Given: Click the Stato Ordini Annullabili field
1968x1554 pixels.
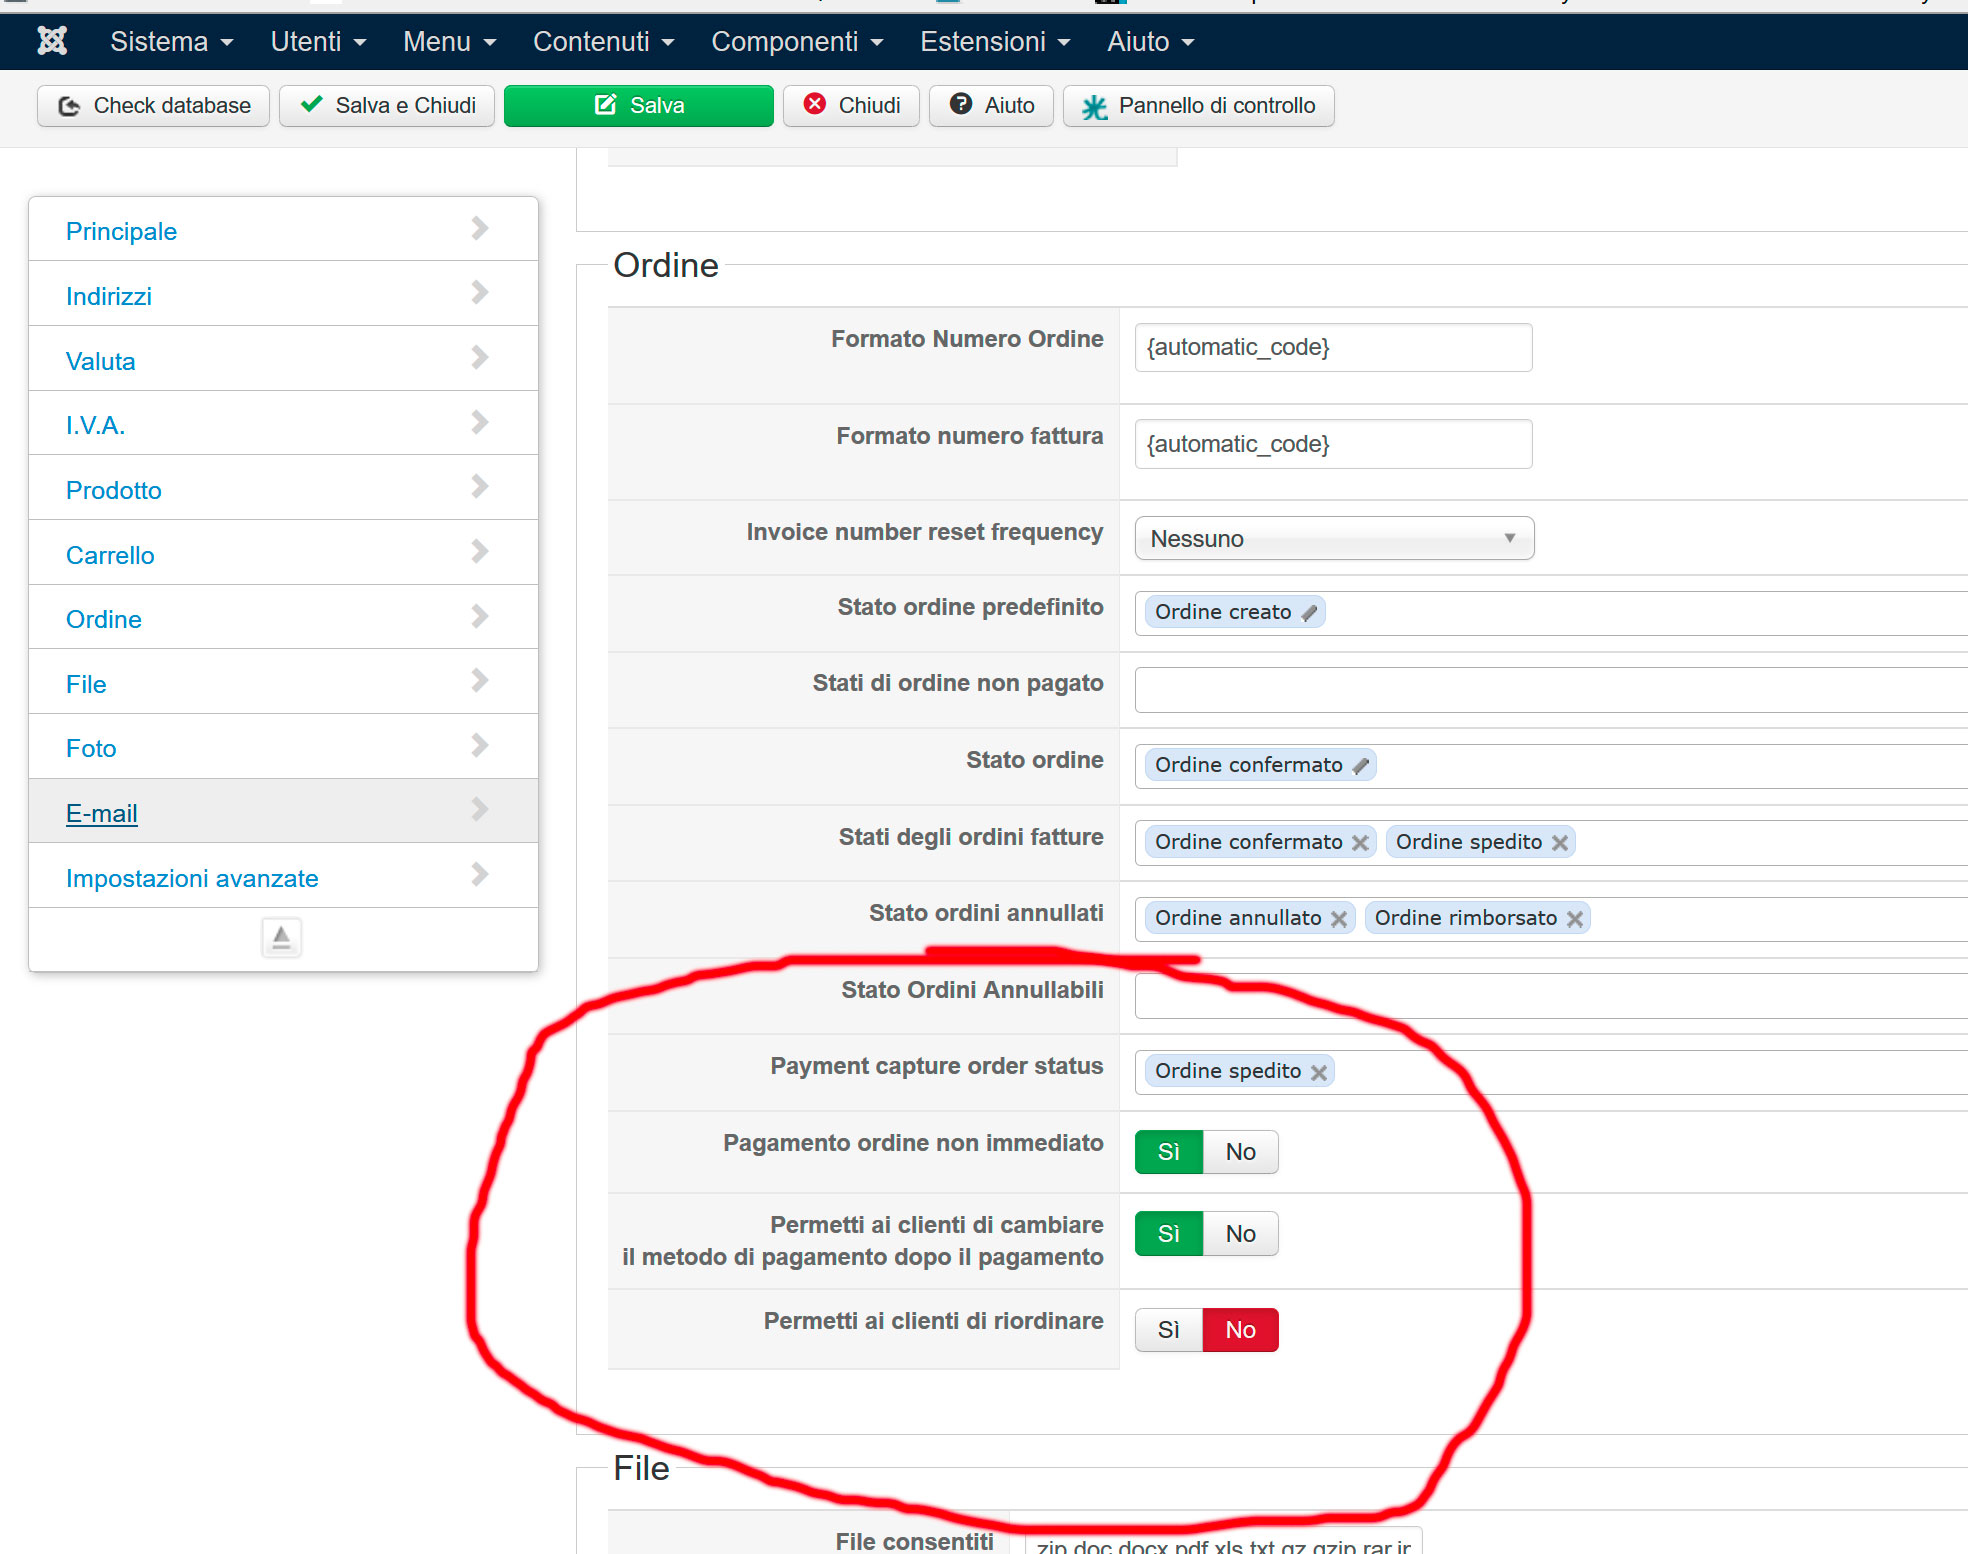Looking at the screenshot, I should click(1550, 996).
